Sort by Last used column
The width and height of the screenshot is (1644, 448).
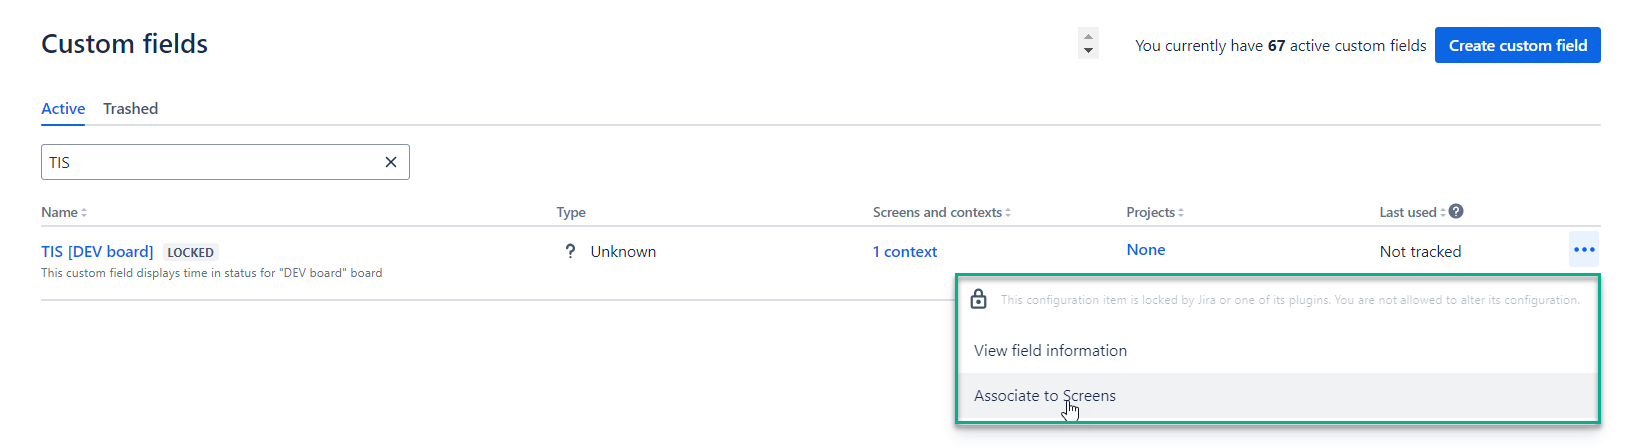pos(1412,212)
